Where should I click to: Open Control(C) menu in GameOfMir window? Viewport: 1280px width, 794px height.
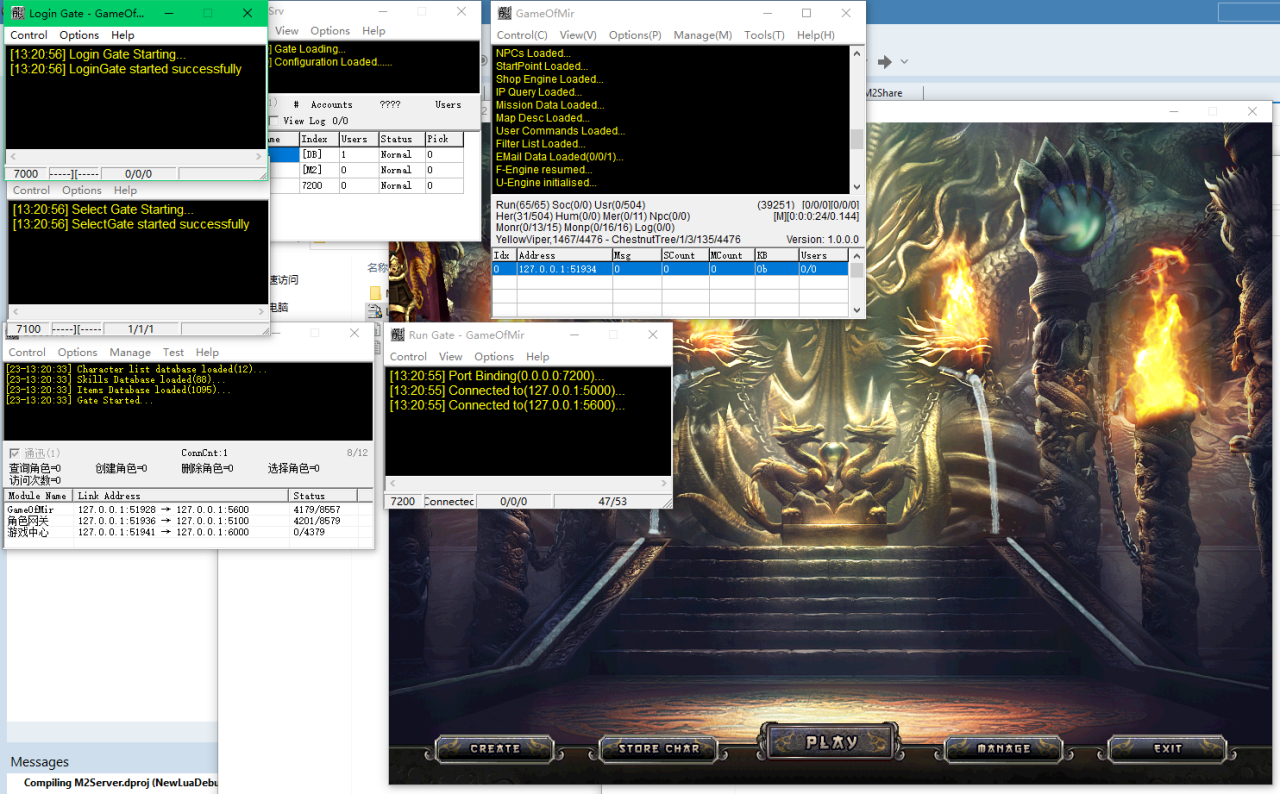pyautogui.click(x=522, y=35)
